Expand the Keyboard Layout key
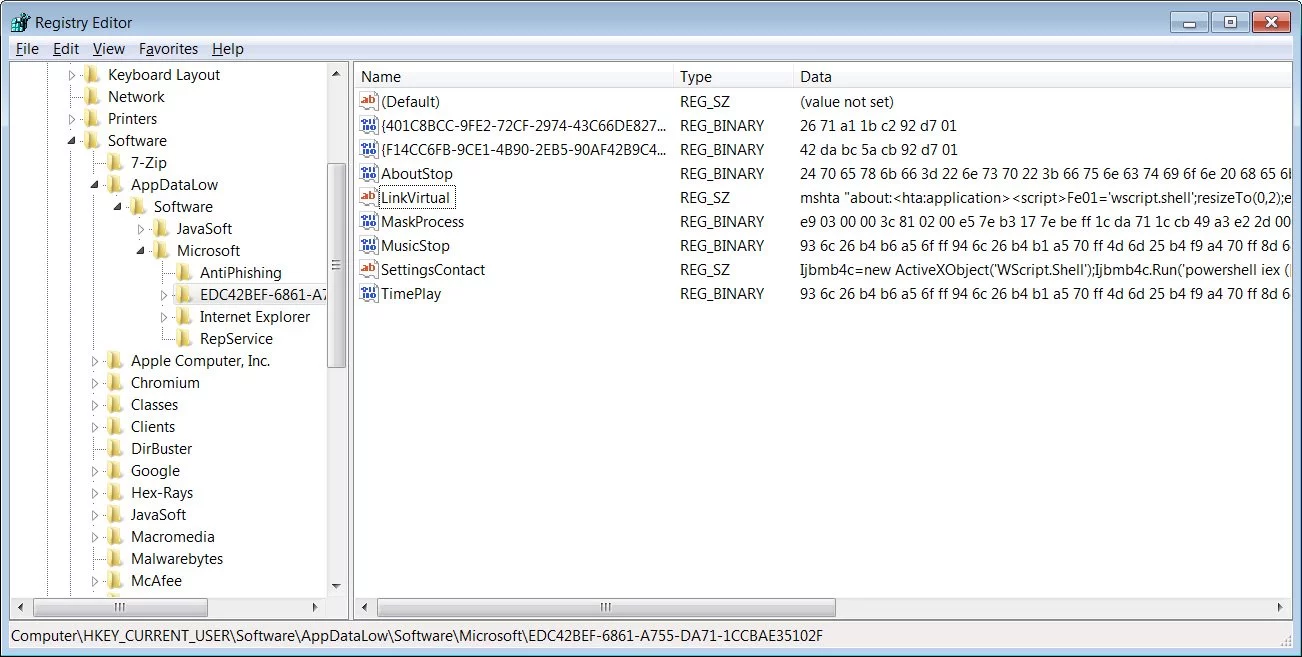Image resolution: width=1302 pixels, height=657 pixels. pyautogui.click(x=72, y=75)
